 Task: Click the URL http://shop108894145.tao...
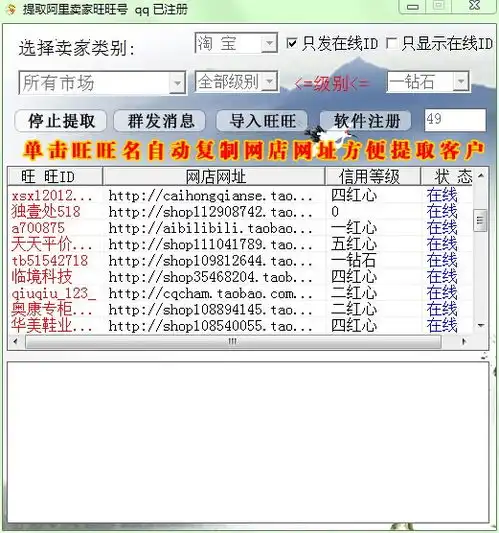210,310
